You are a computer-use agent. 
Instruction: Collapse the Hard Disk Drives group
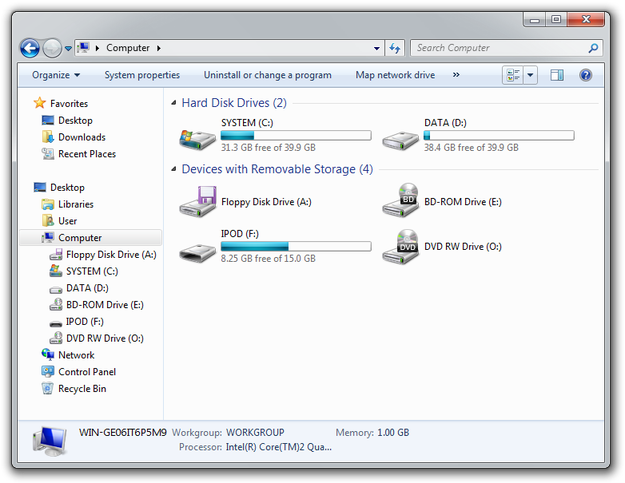point(174,103)
